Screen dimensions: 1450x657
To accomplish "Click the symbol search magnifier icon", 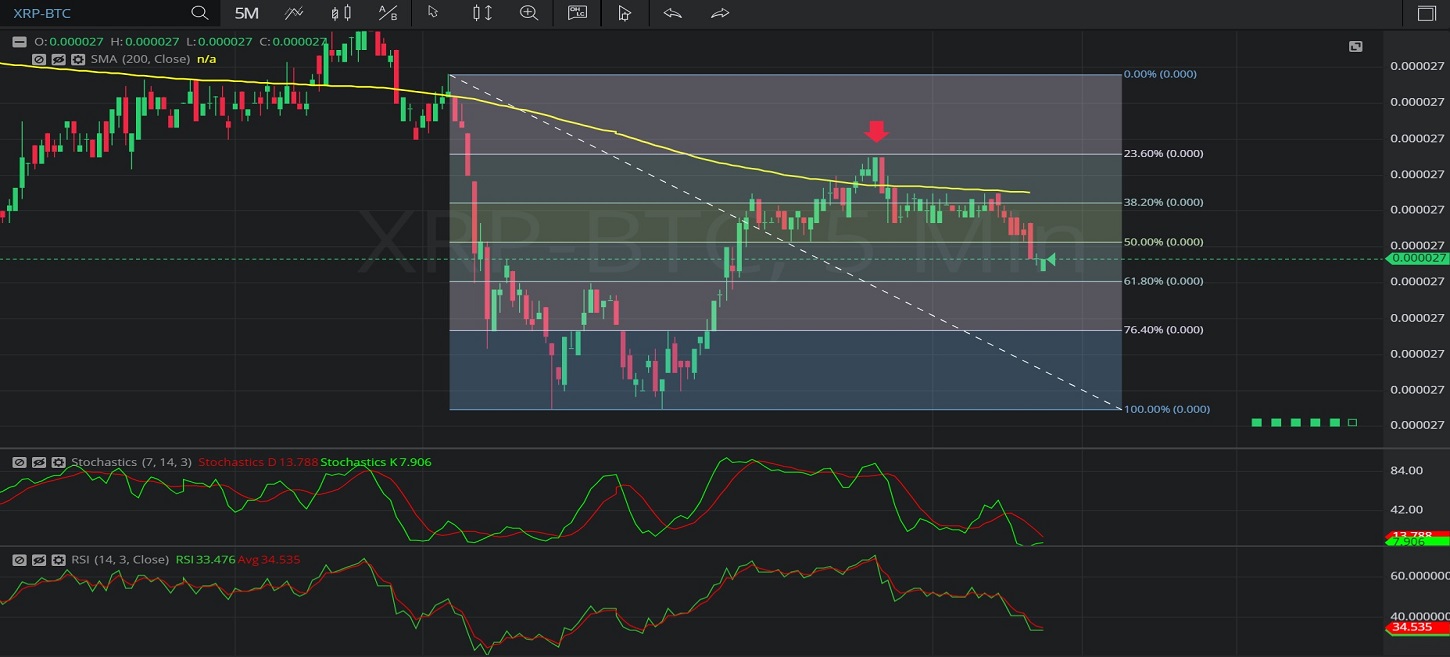I will pyautogui.click(x=200, y=13).
